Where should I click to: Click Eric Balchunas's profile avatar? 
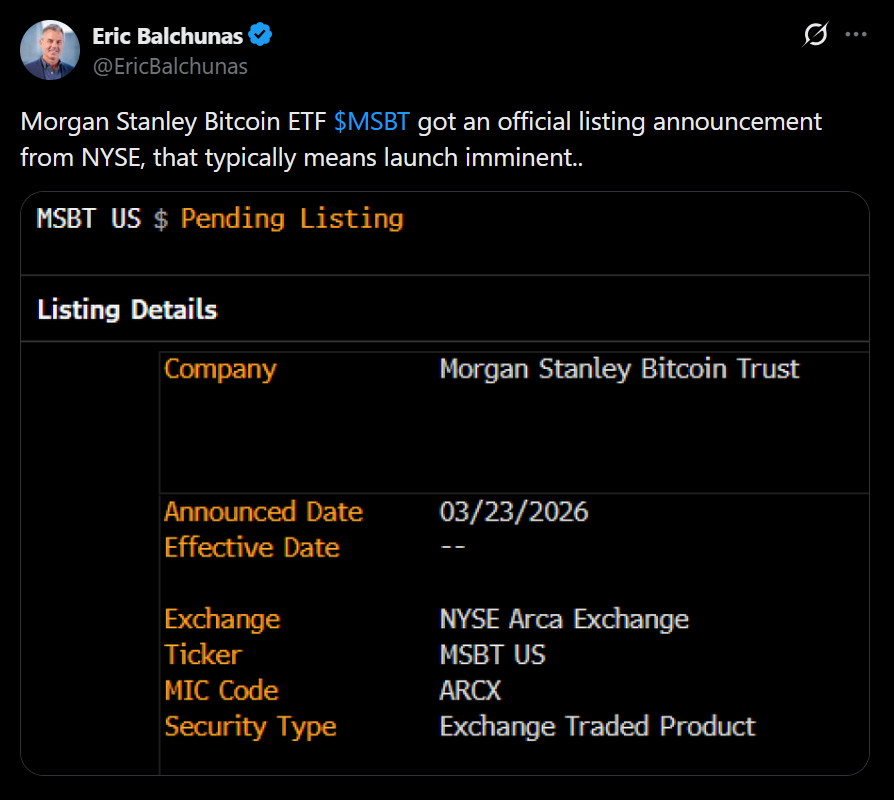point(50,50)
